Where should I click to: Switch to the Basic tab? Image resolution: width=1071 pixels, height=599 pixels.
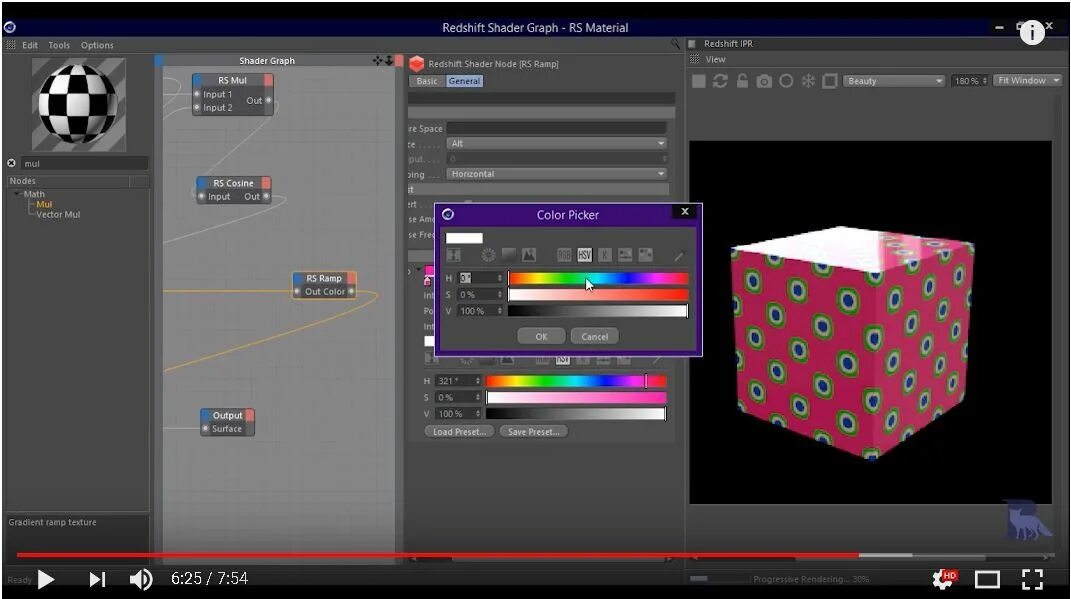tap(427, 81)
